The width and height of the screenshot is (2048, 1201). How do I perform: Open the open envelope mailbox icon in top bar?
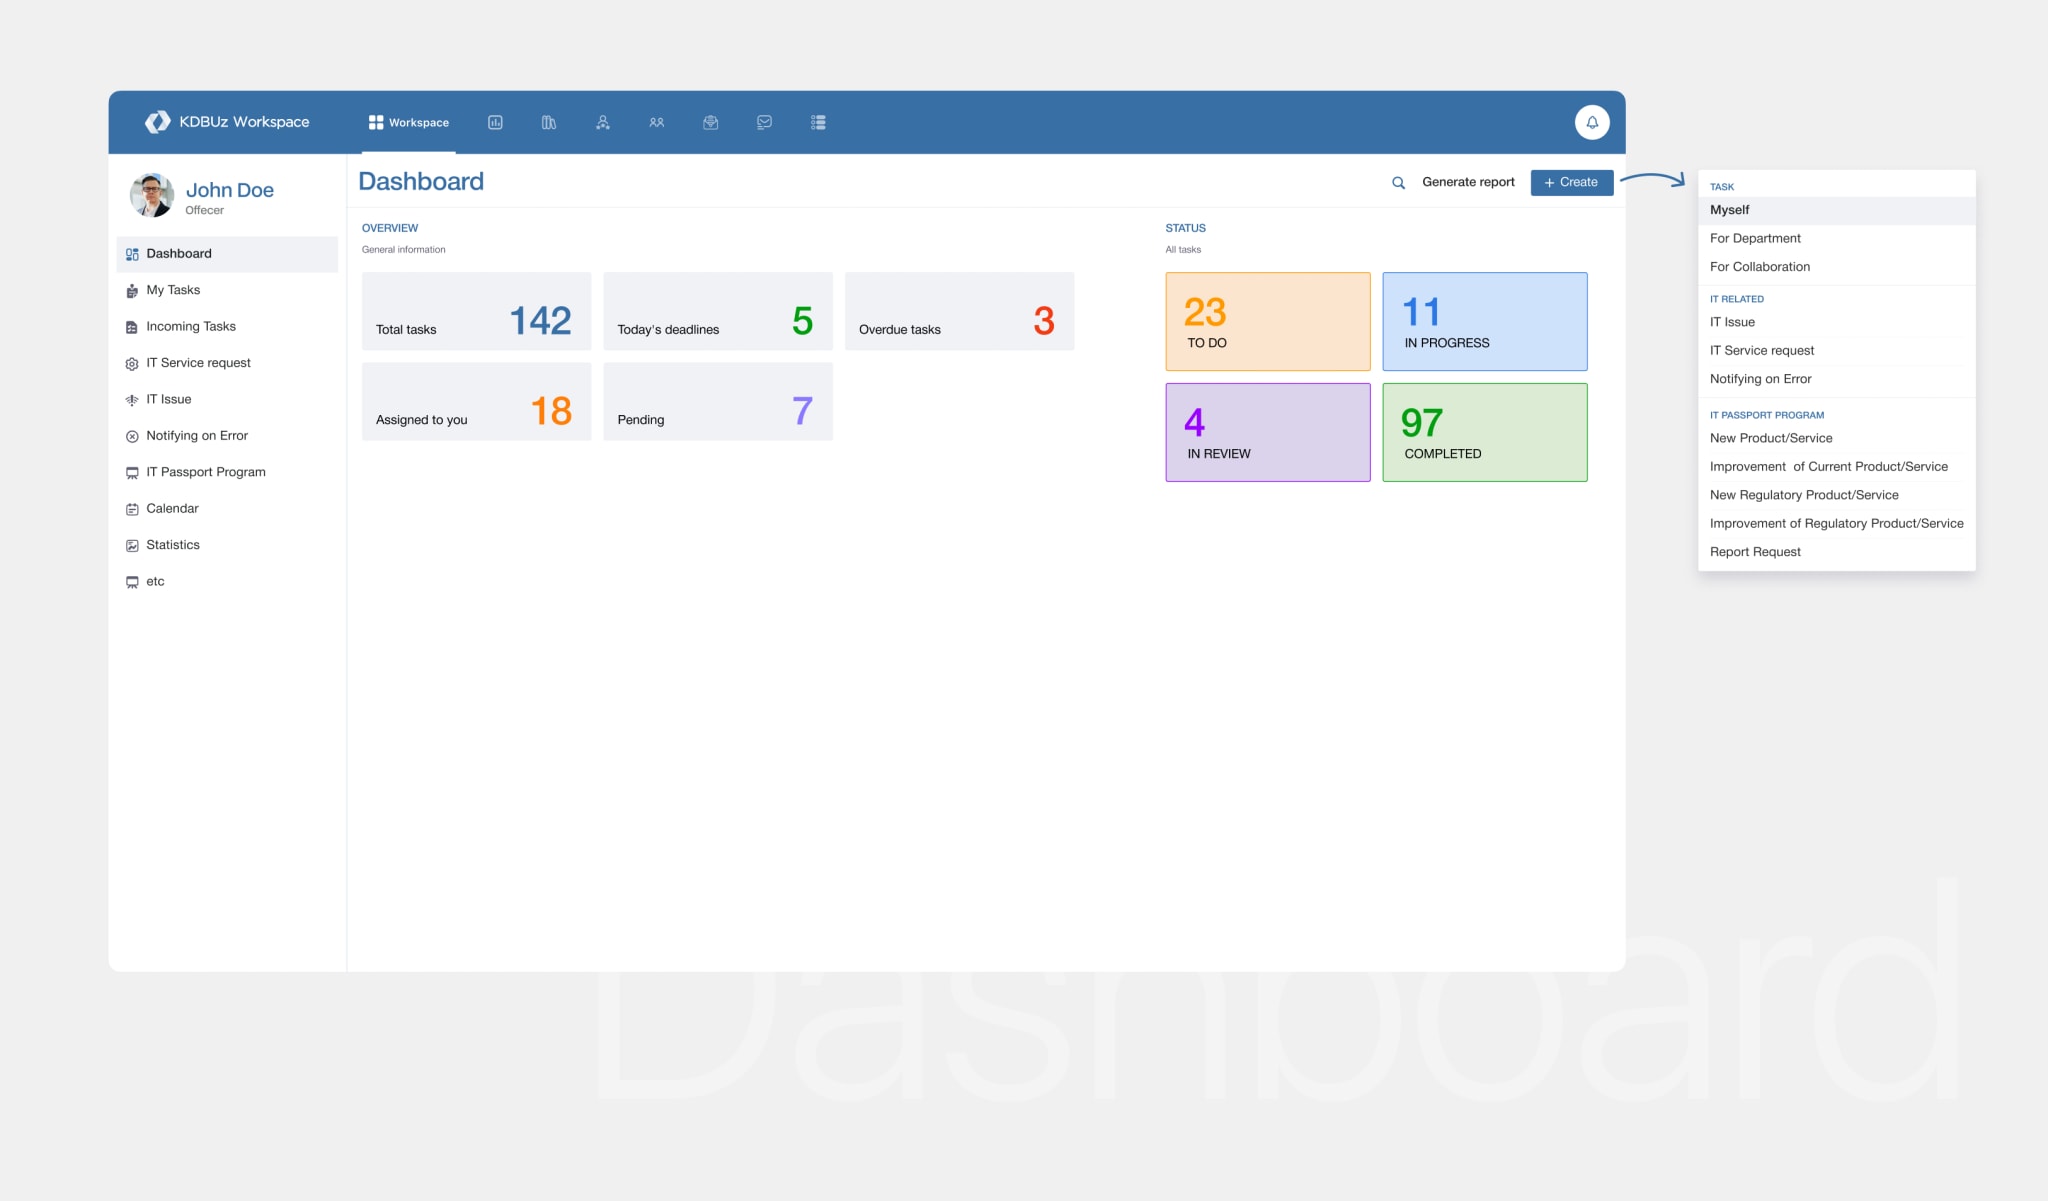pyautogui.click(x=711, y=122)
